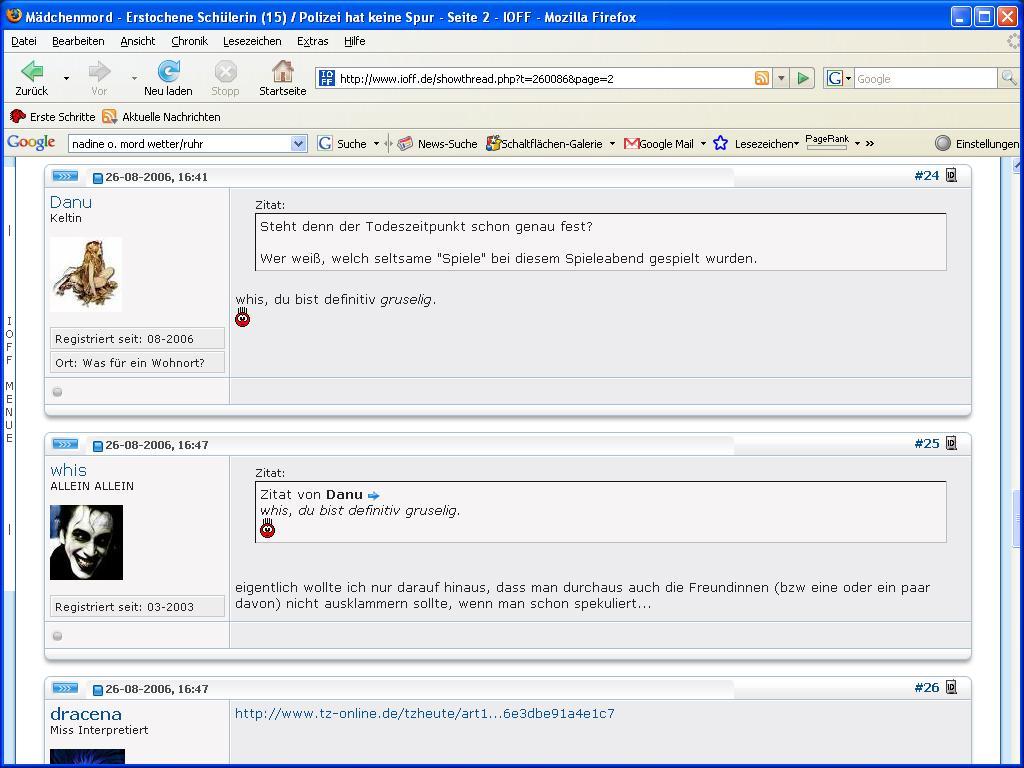
Task: Click the IOFF site favicon
Action: (x=327, y=78)
